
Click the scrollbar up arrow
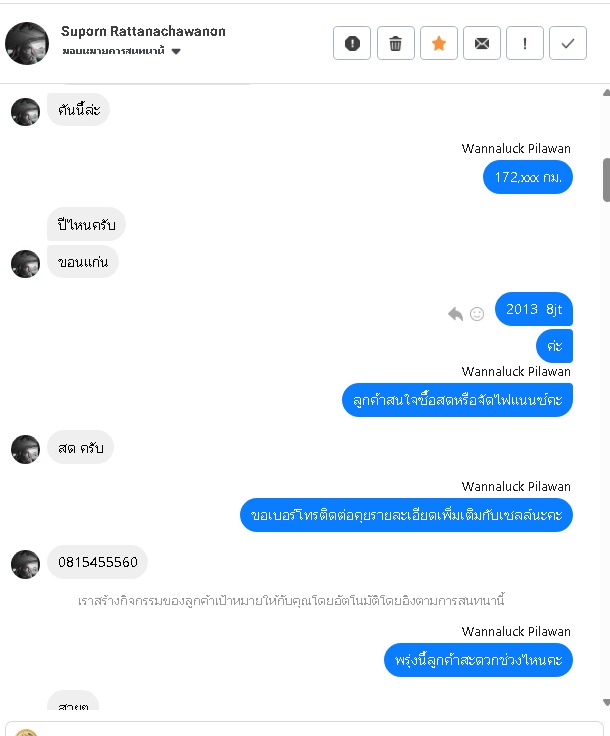(606, 92)
